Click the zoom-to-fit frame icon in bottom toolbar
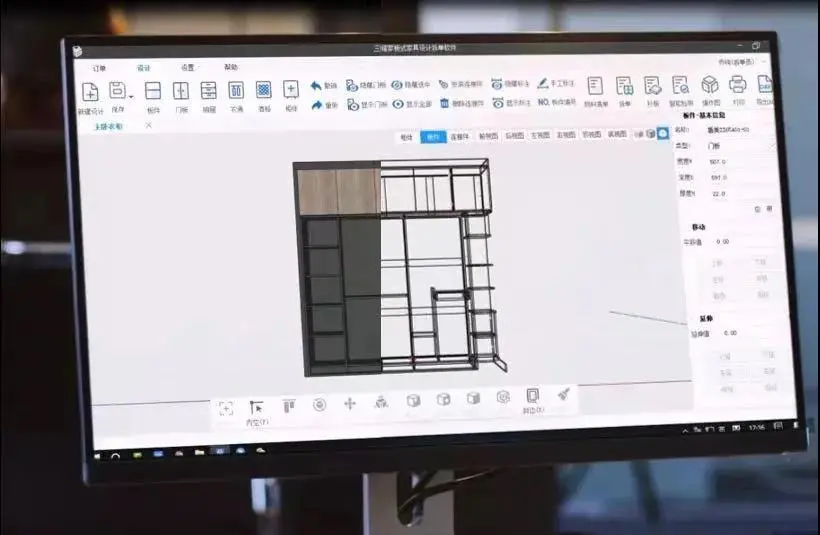 point(226,408)
